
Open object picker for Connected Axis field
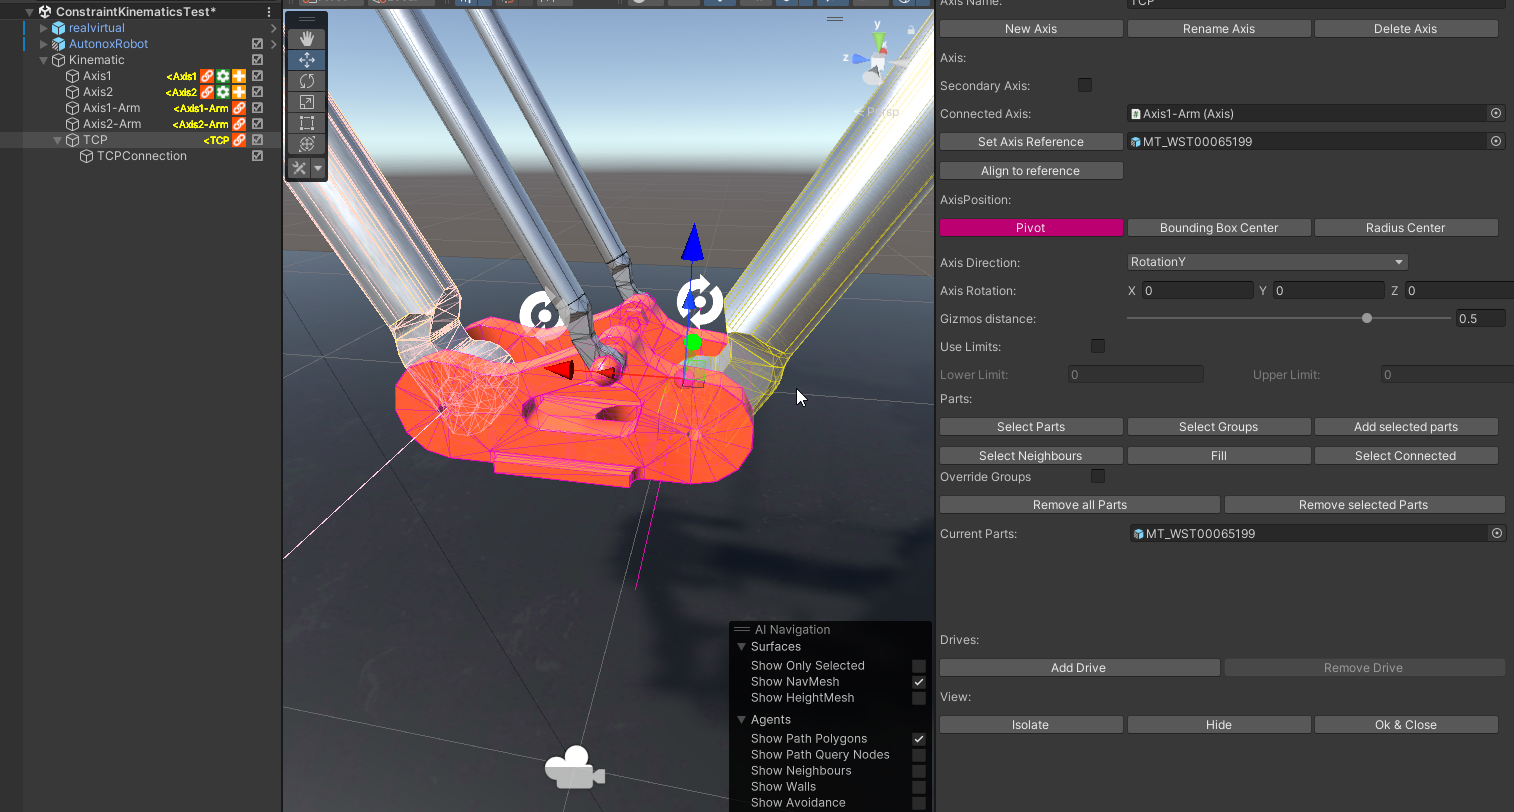click(x=1496, y=113)
